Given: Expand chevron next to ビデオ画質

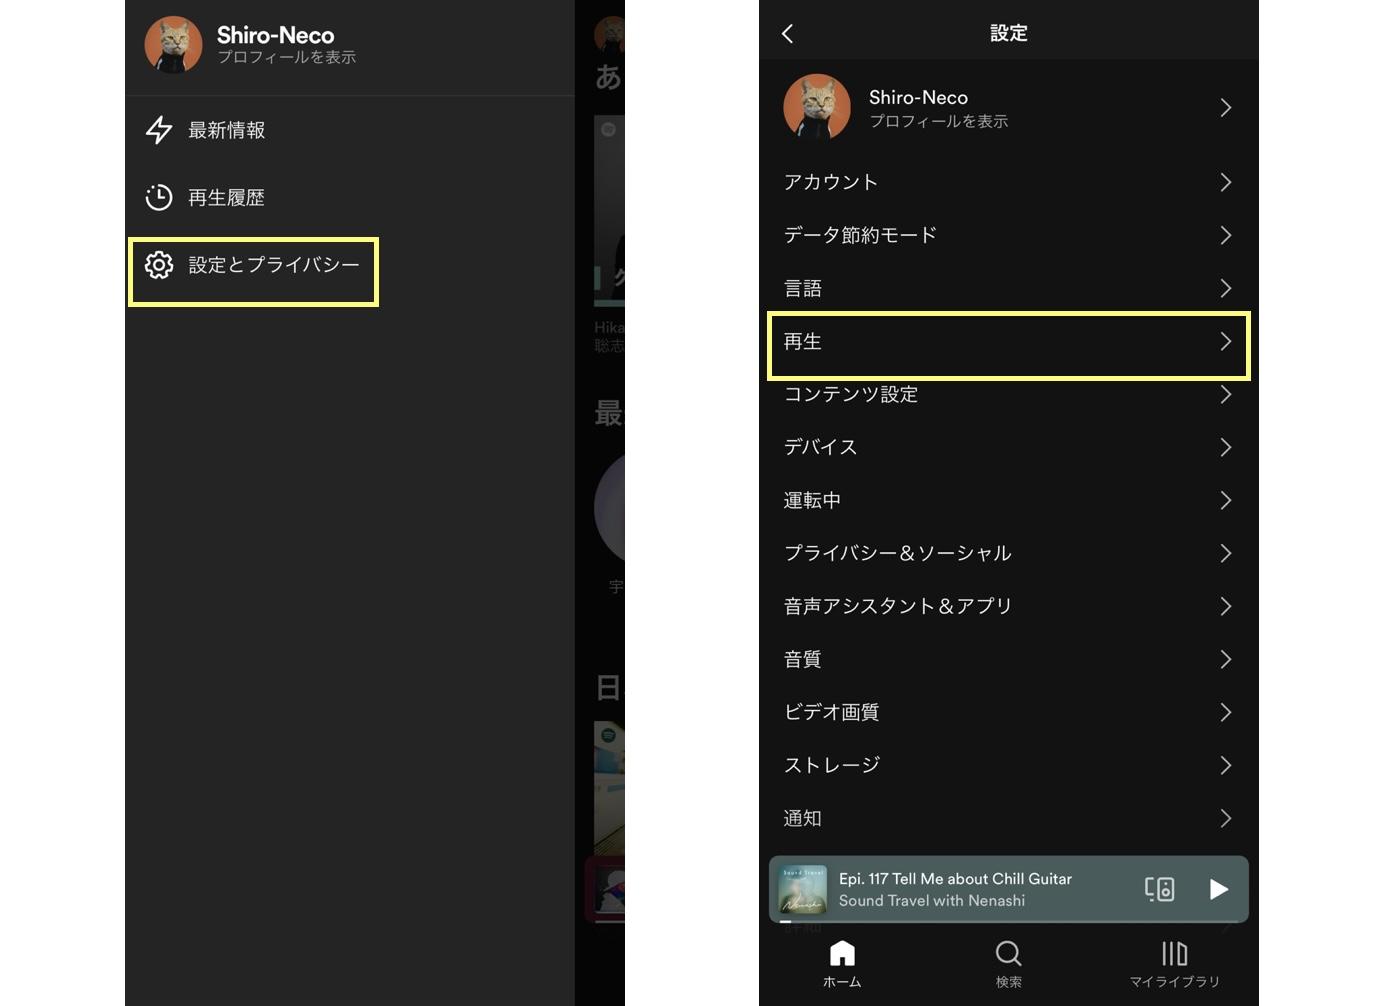Looking at the screenshot, I should 1226,712.
